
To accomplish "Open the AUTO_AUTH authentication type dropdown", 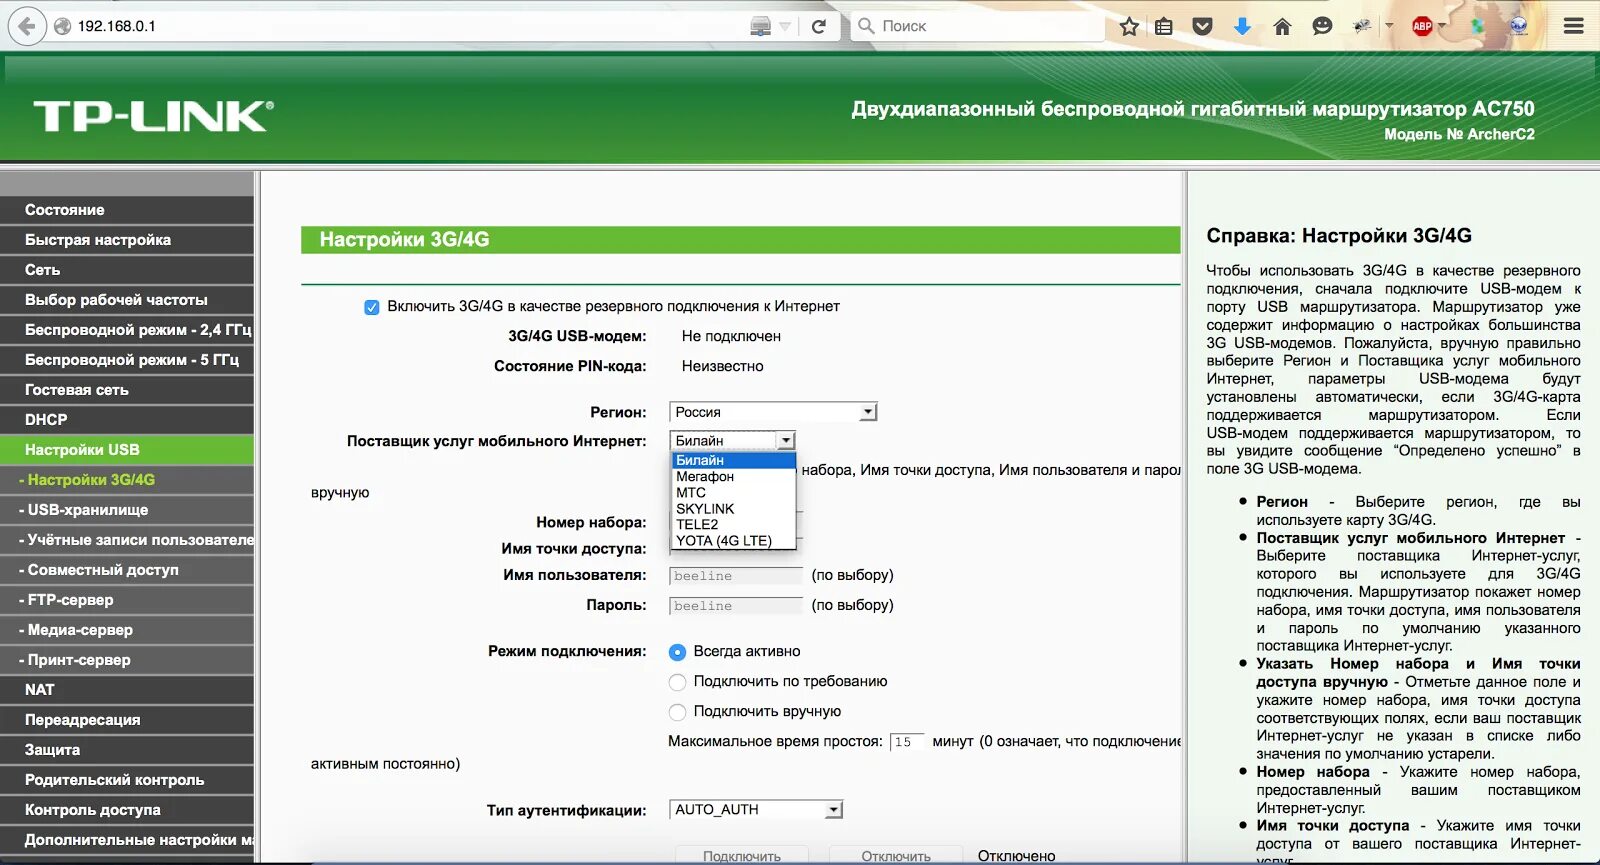I will (756, 810).
